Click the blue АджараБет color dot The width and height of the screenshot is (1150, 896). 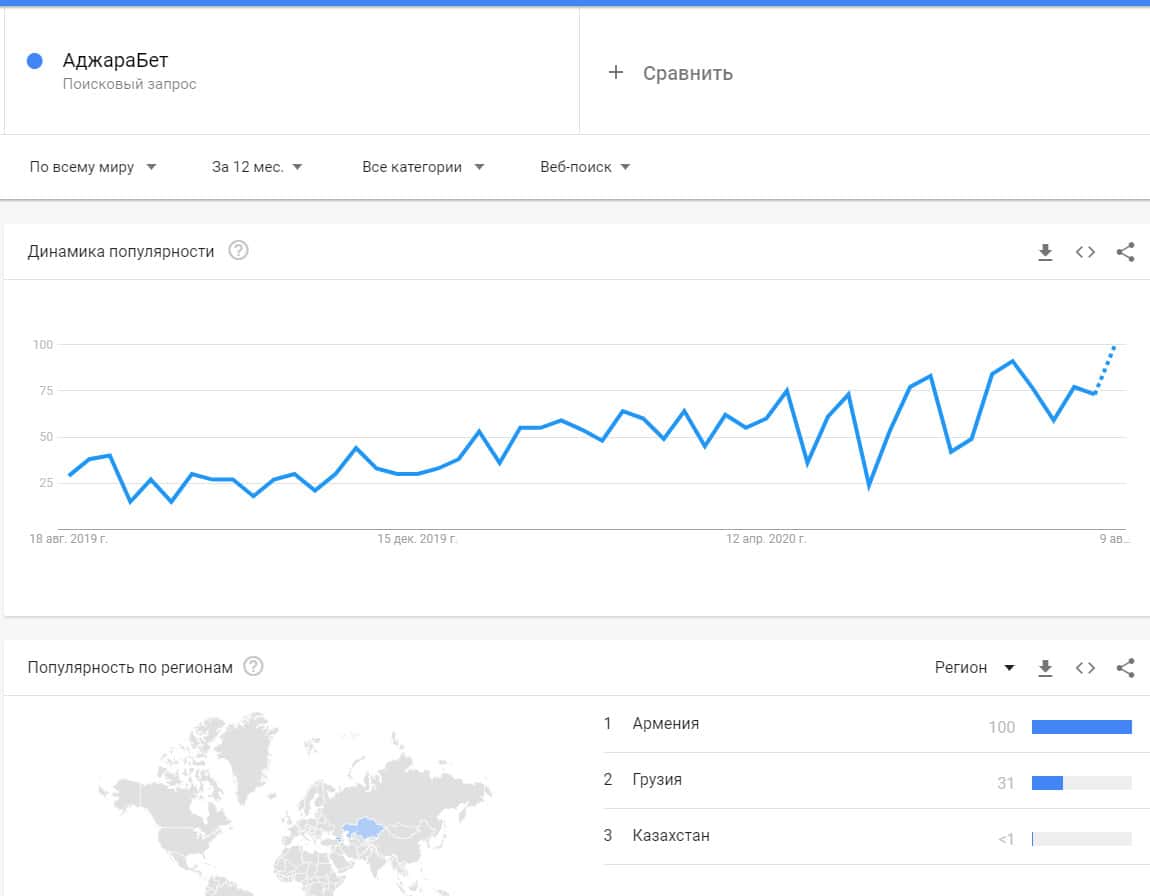point(35,61)
